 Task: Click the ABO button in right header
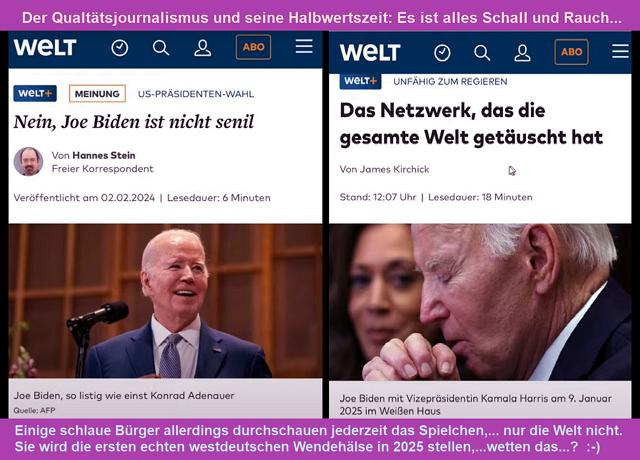(571, 52)
